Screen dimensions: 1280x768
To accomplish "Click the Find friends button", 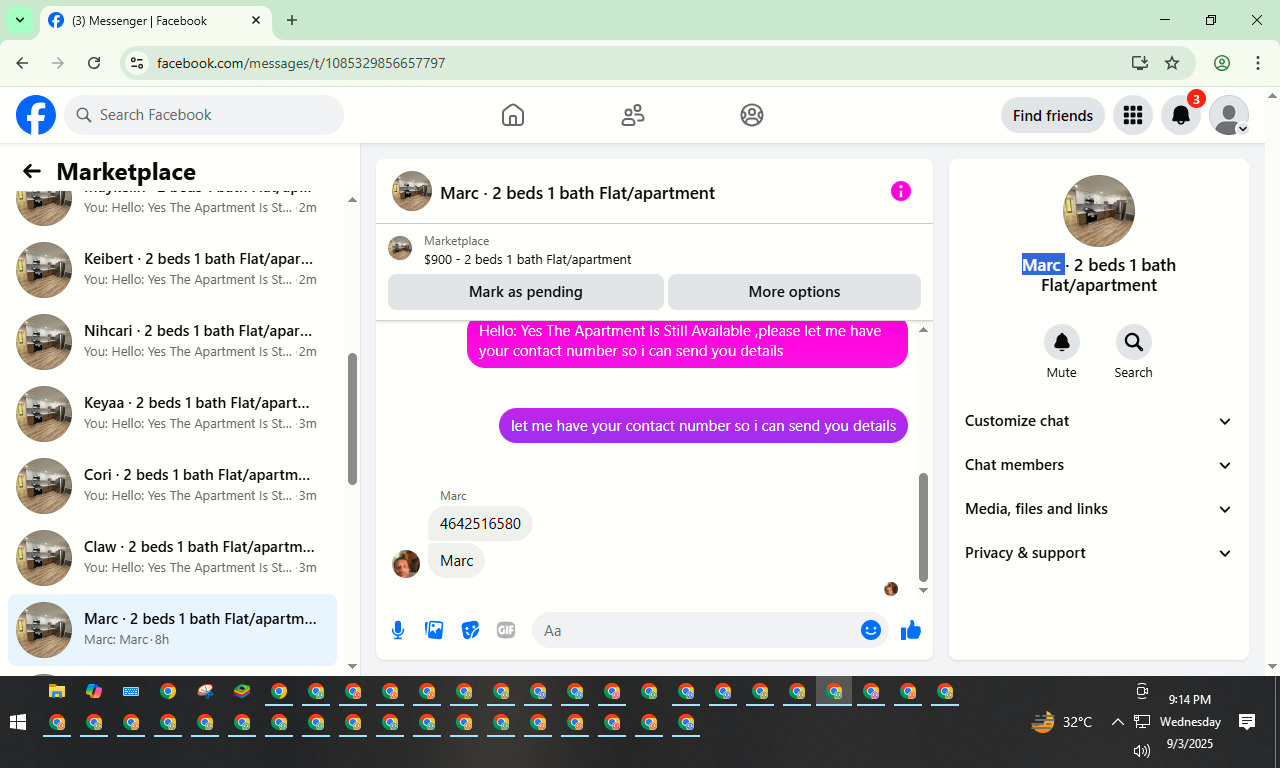I will pyautogui.click(x=1053, y=115).
